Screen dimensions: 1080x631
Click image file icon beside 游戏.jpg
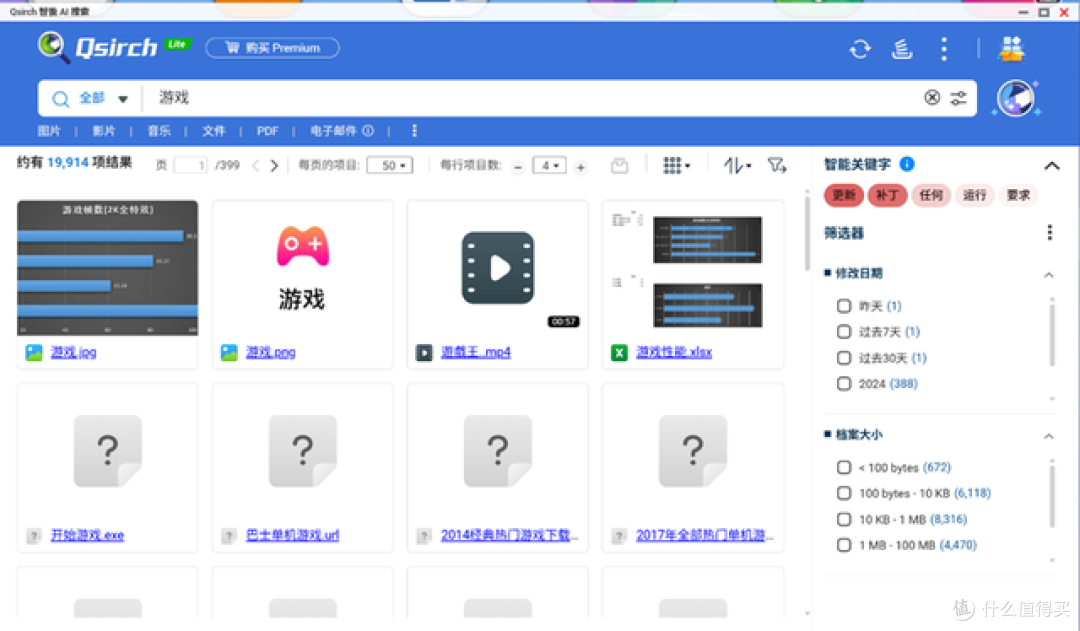click(34, 353)
